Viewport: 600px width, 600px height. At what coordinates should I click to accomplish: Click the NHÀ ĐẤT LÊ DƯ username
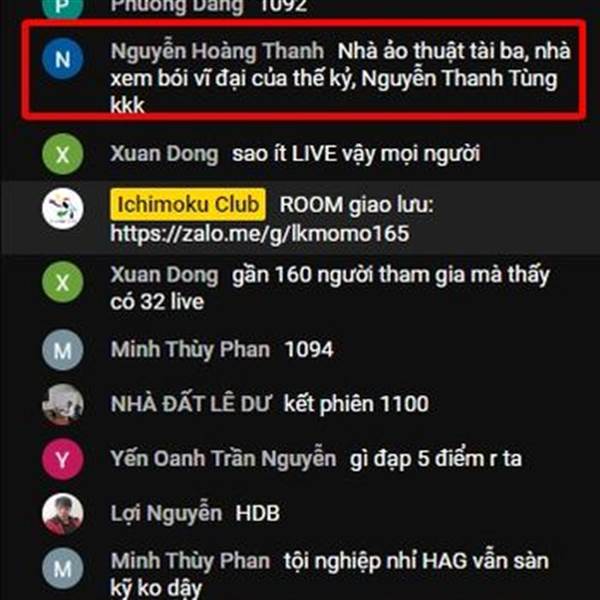pyautogui.click(x=190, y=404)
